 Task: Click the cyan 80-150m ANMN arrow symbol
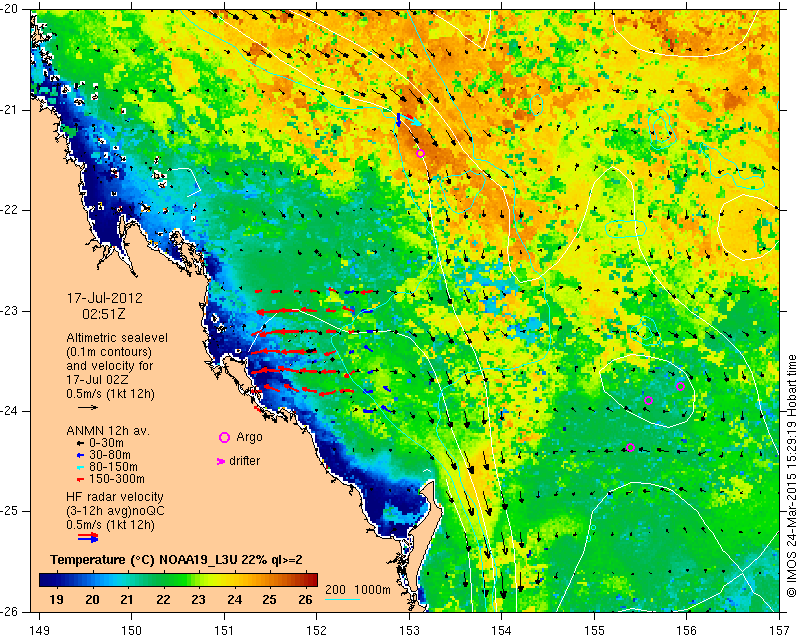[x=80, y=467]
